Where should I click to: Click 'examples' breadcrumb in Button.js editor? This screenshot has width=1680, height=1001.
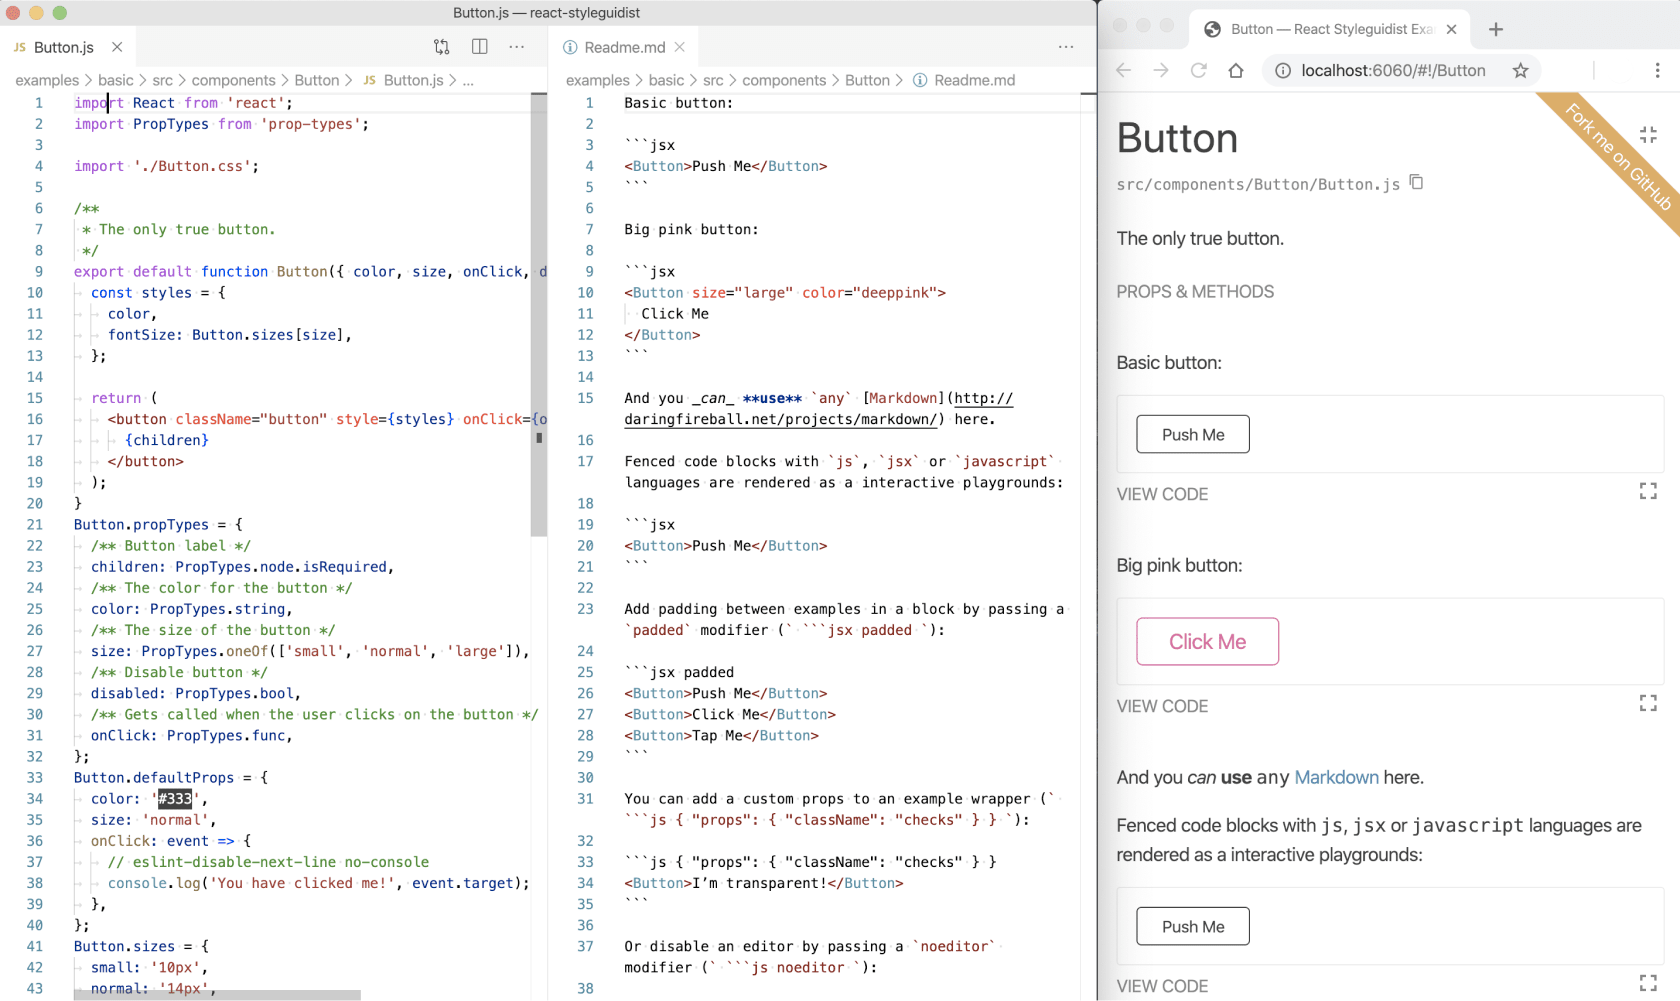click(x=47, y=80)
